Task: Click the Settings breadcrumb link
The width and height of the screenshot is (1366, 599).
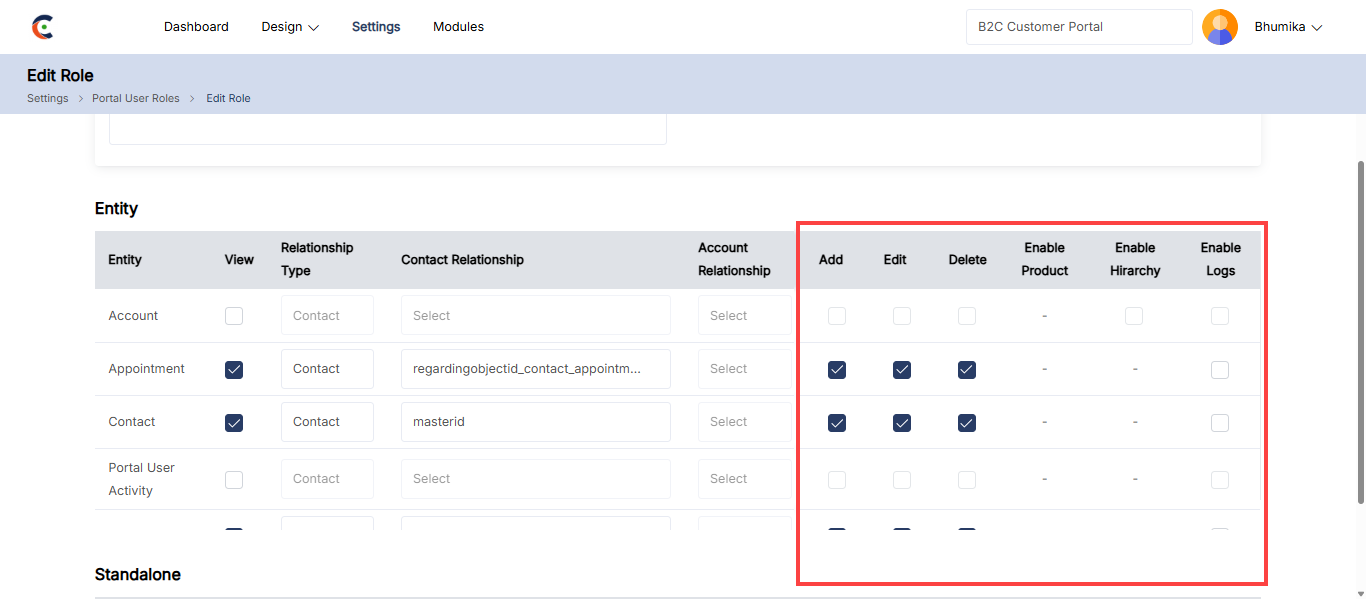Action: pos(47,98)
